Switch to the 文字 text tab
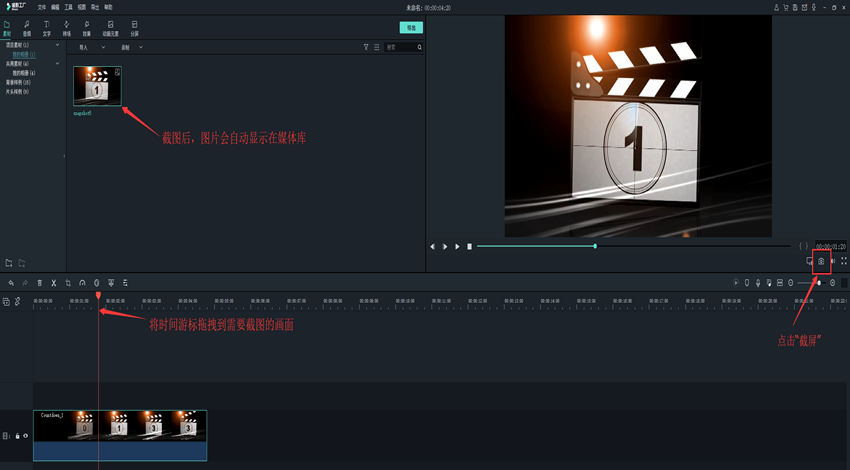The width and height of the screenshot is (850, 470). tap(47, 29)
